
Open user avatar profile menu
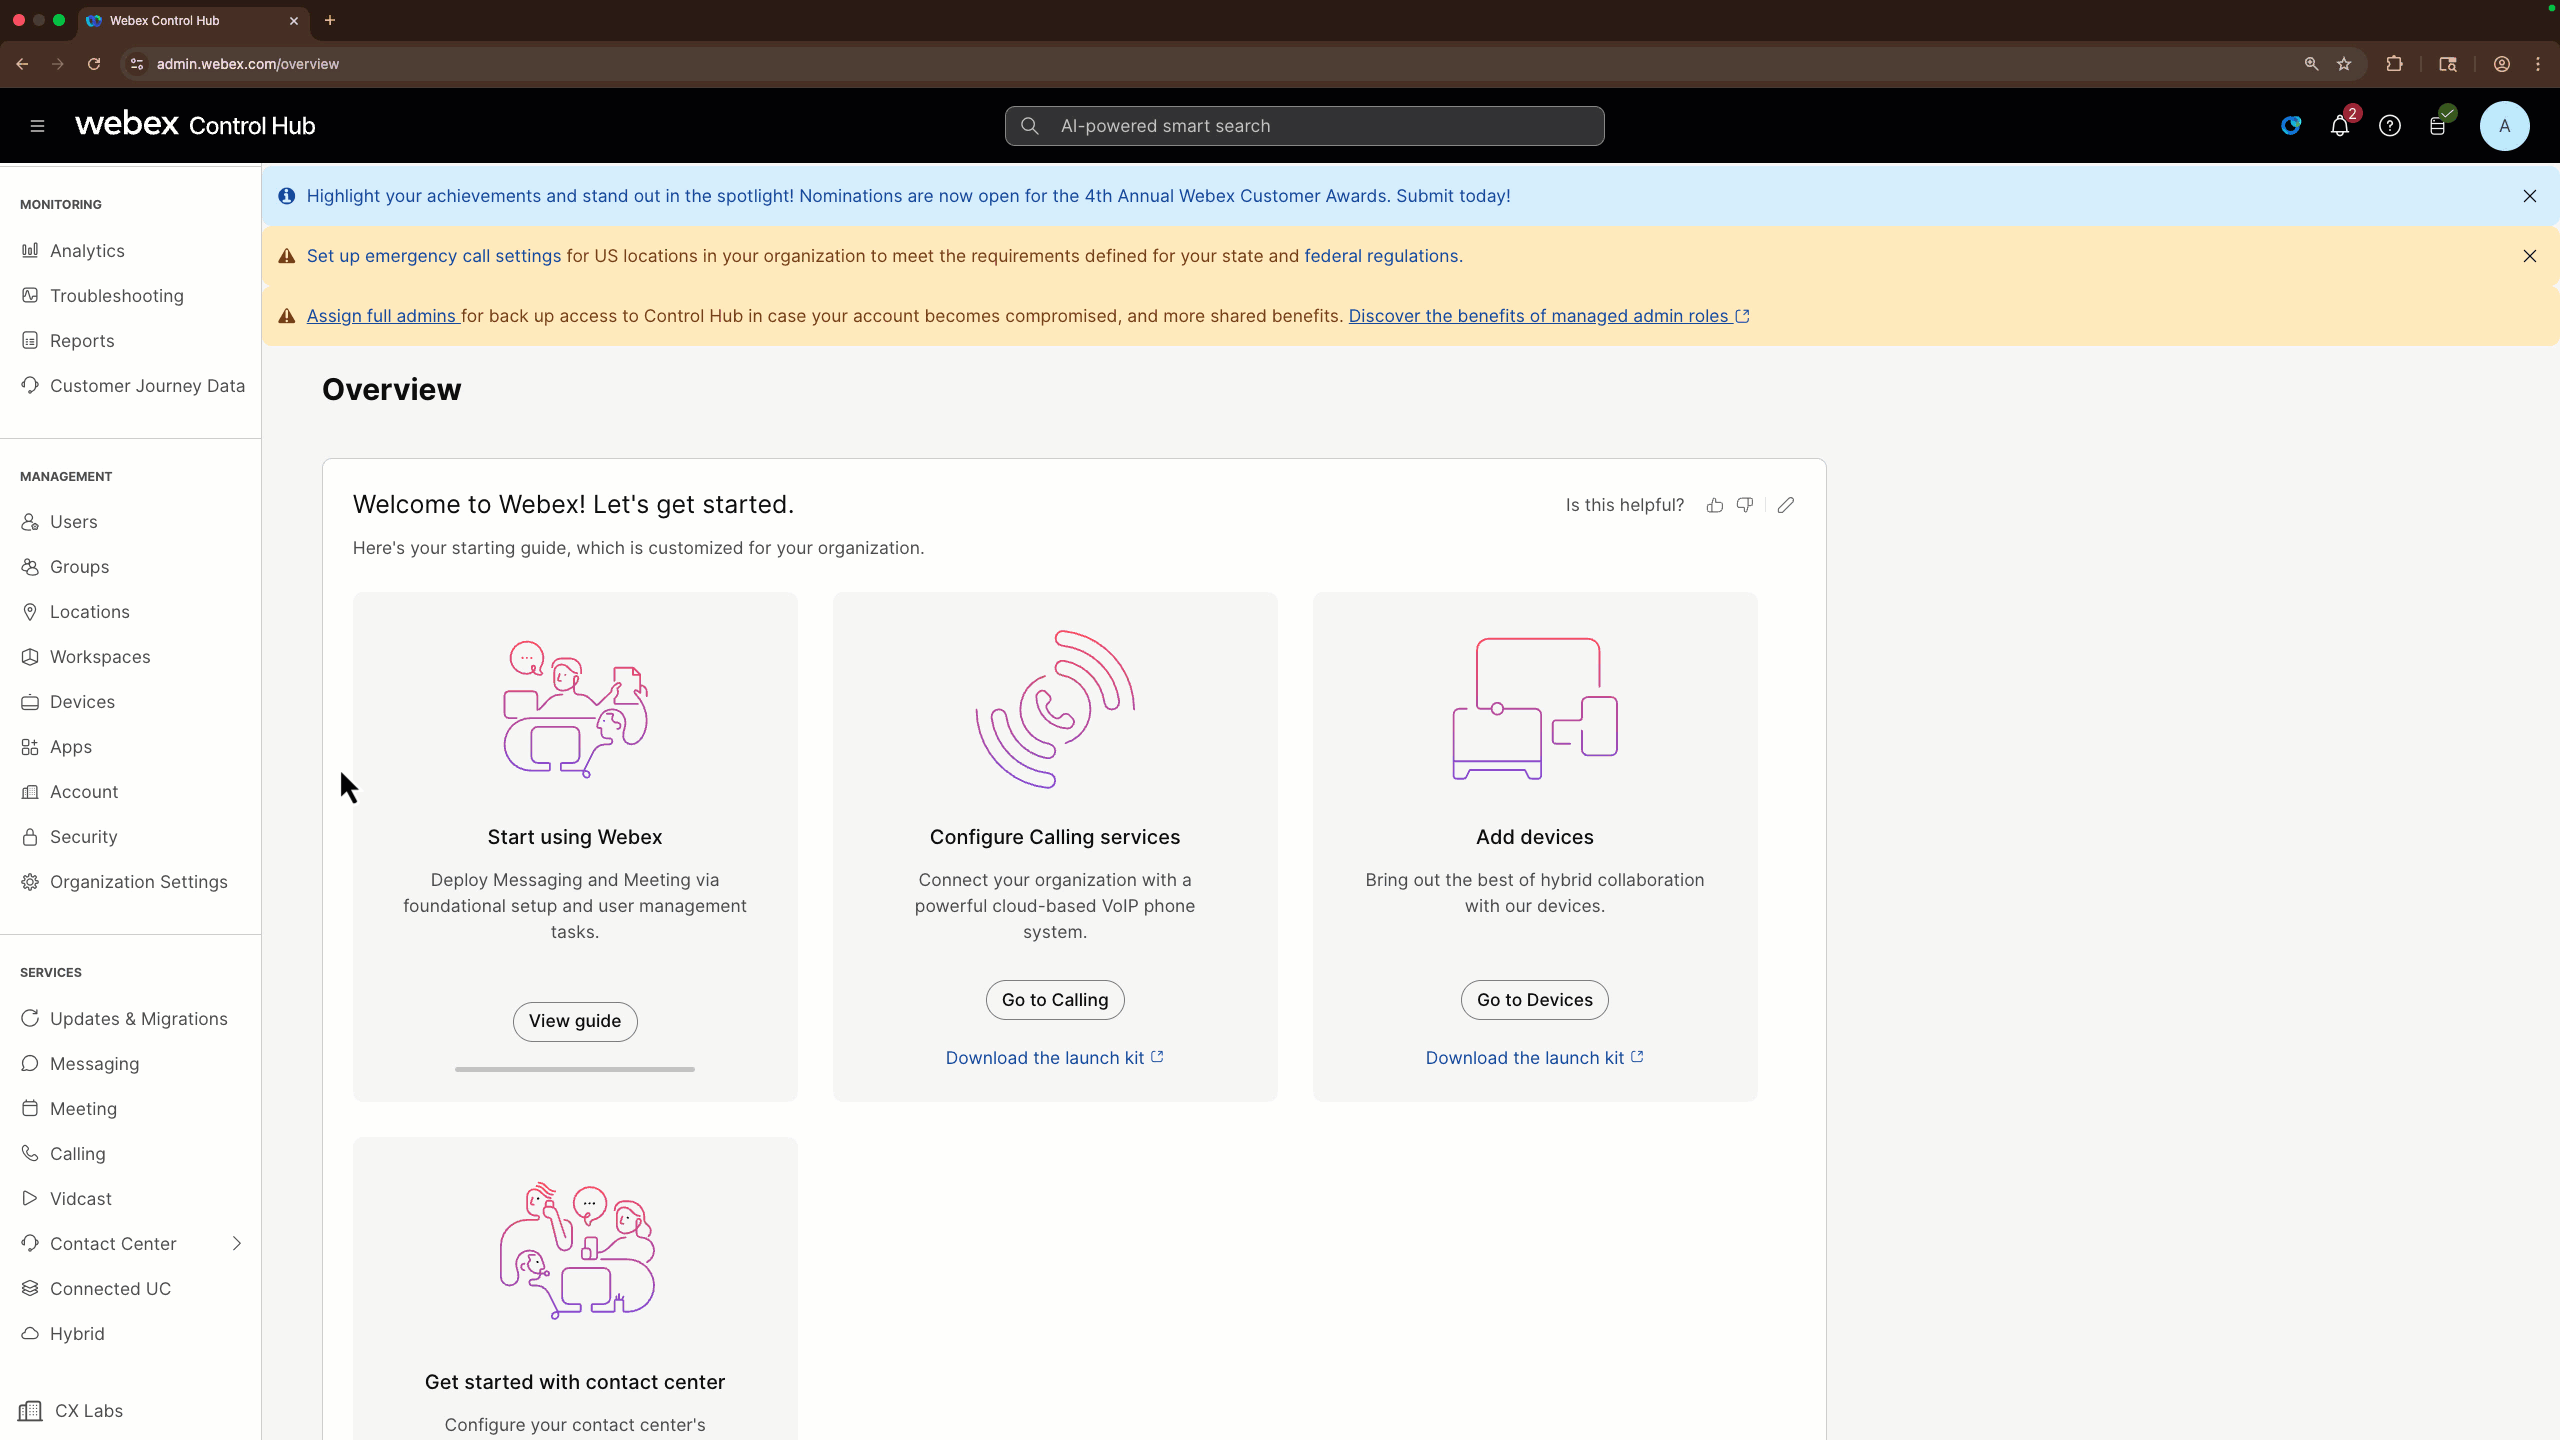point(2504,126)
